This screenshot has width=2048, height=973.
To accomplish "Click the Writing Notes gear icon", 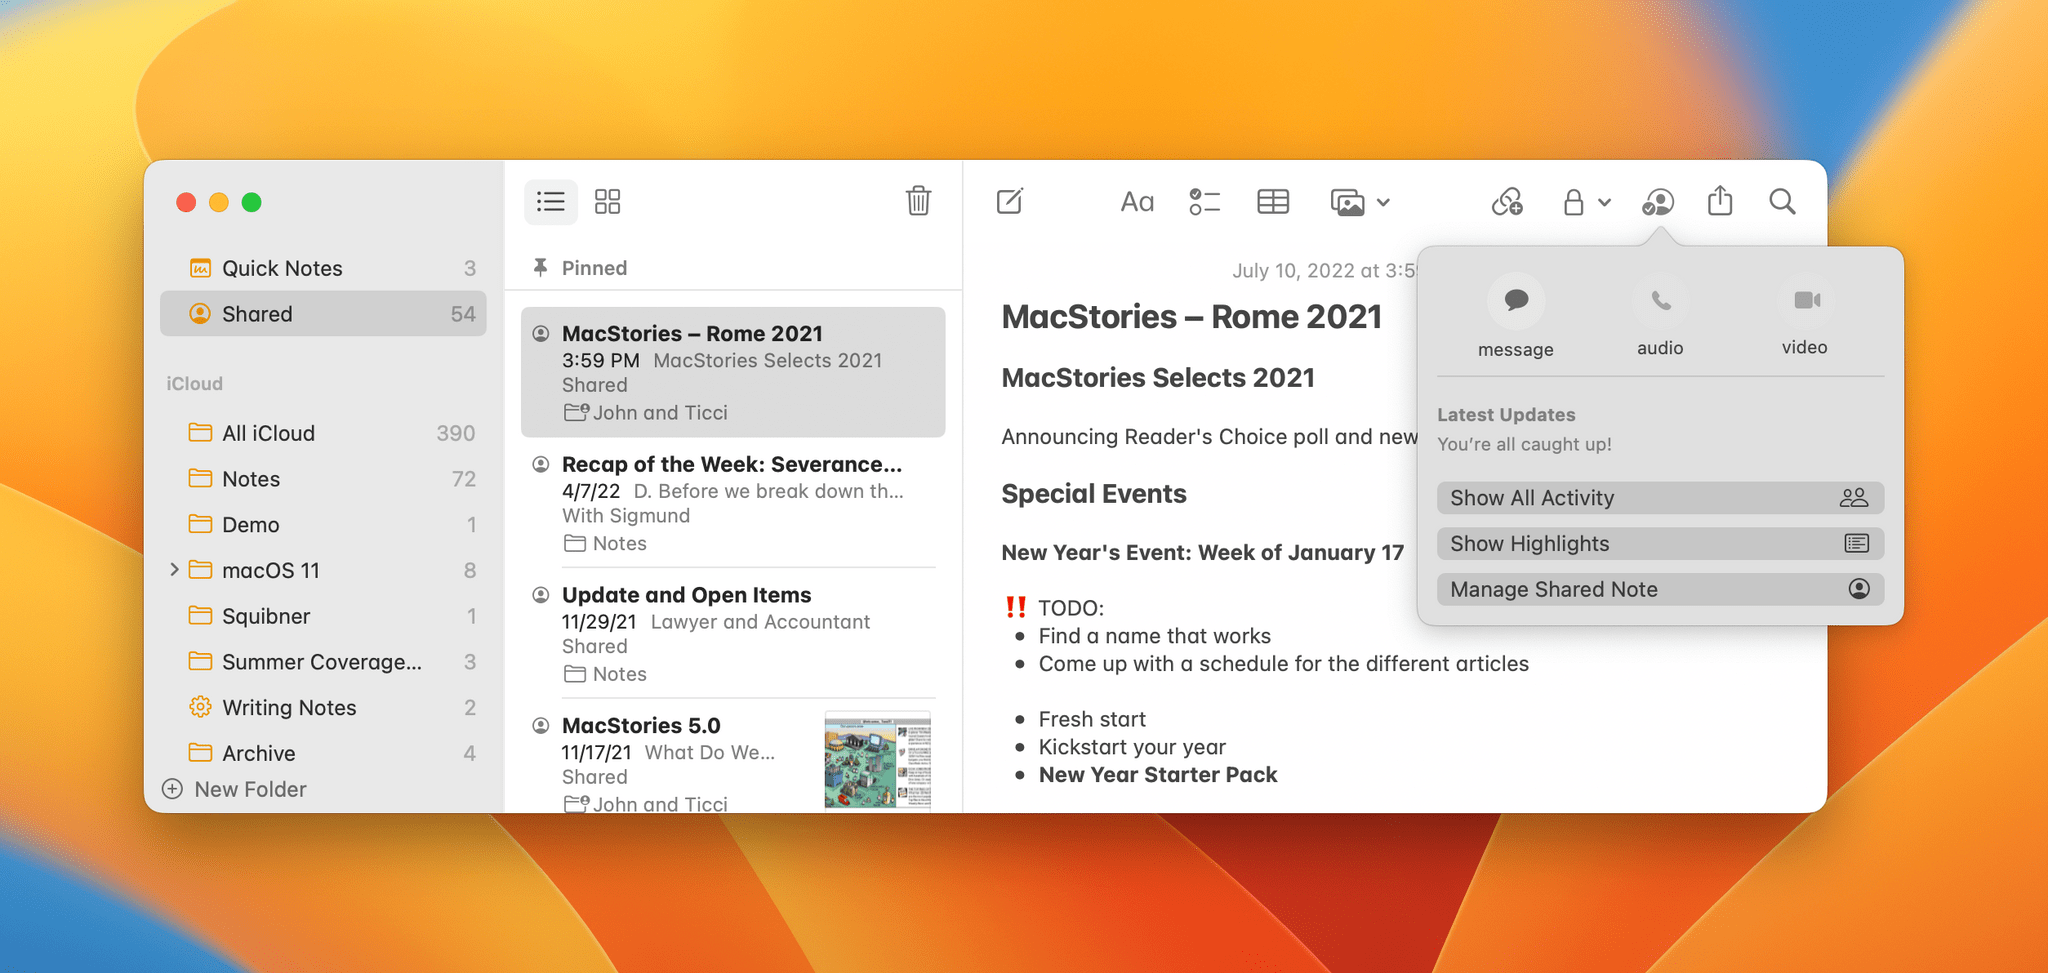I will coord(200,707).
